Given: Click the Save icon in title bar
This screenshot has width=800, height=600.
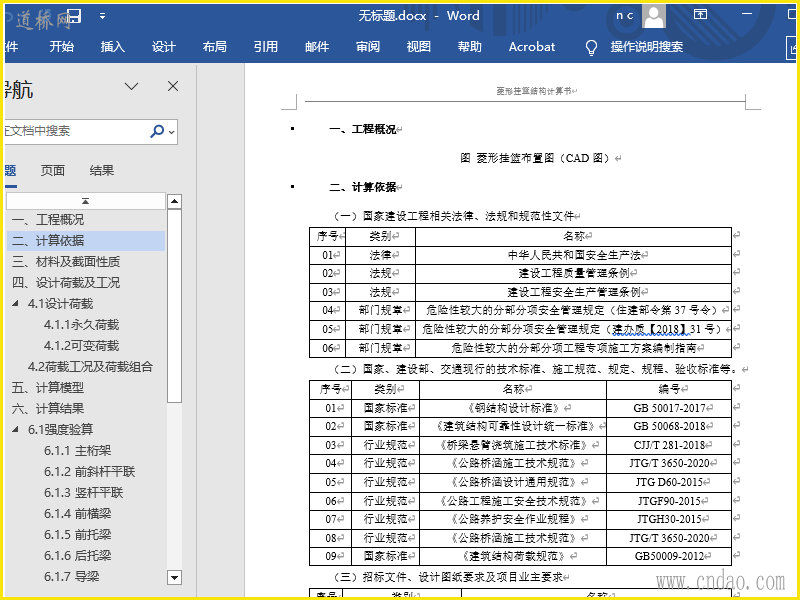Looking at the screenshot, I should (x=75, y=16).
